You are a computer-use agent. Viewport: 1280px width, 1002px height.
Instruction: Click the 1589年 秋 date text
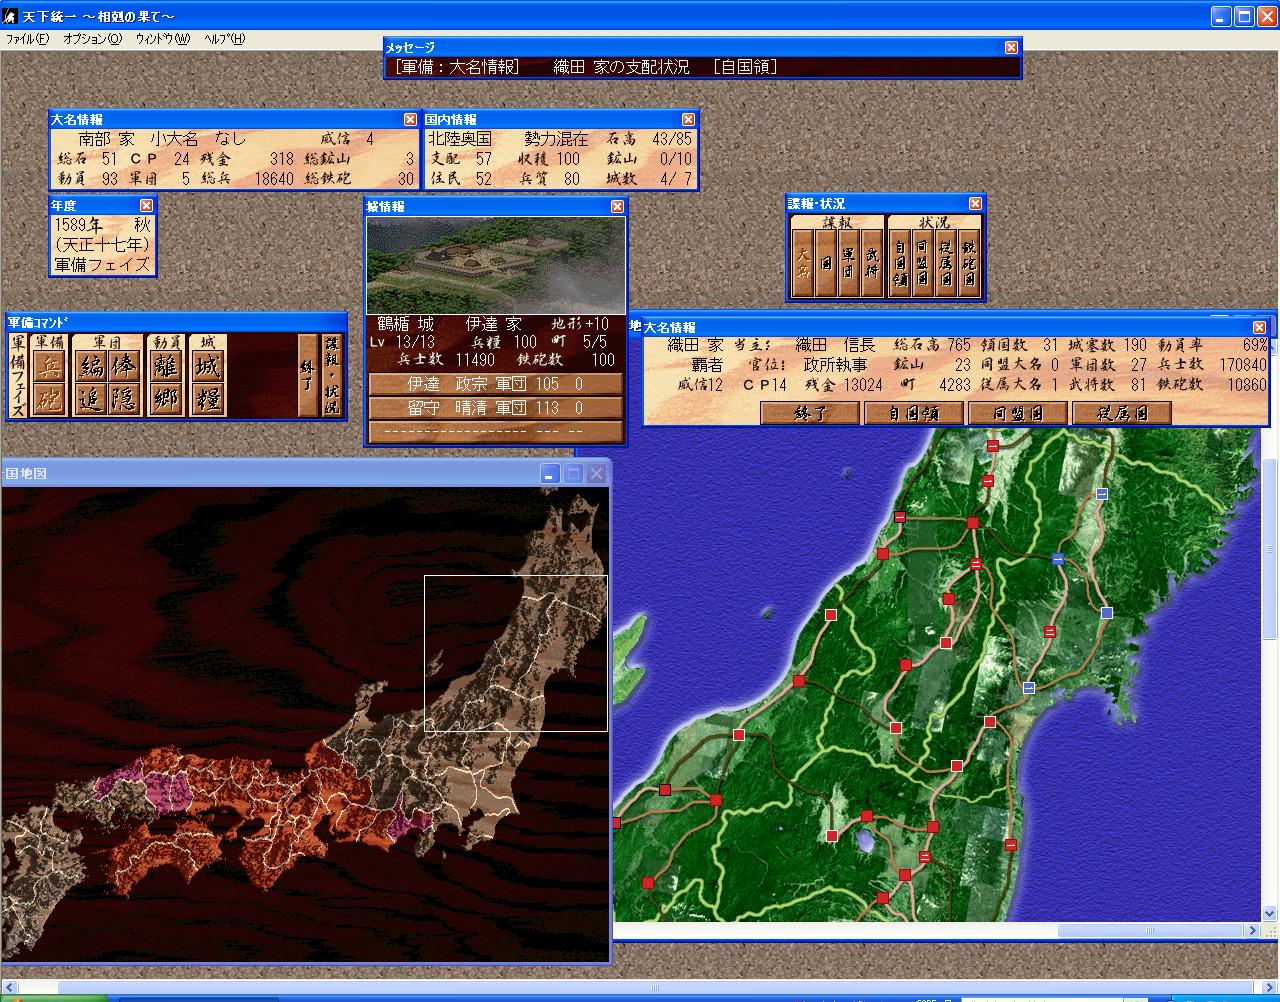102,225
